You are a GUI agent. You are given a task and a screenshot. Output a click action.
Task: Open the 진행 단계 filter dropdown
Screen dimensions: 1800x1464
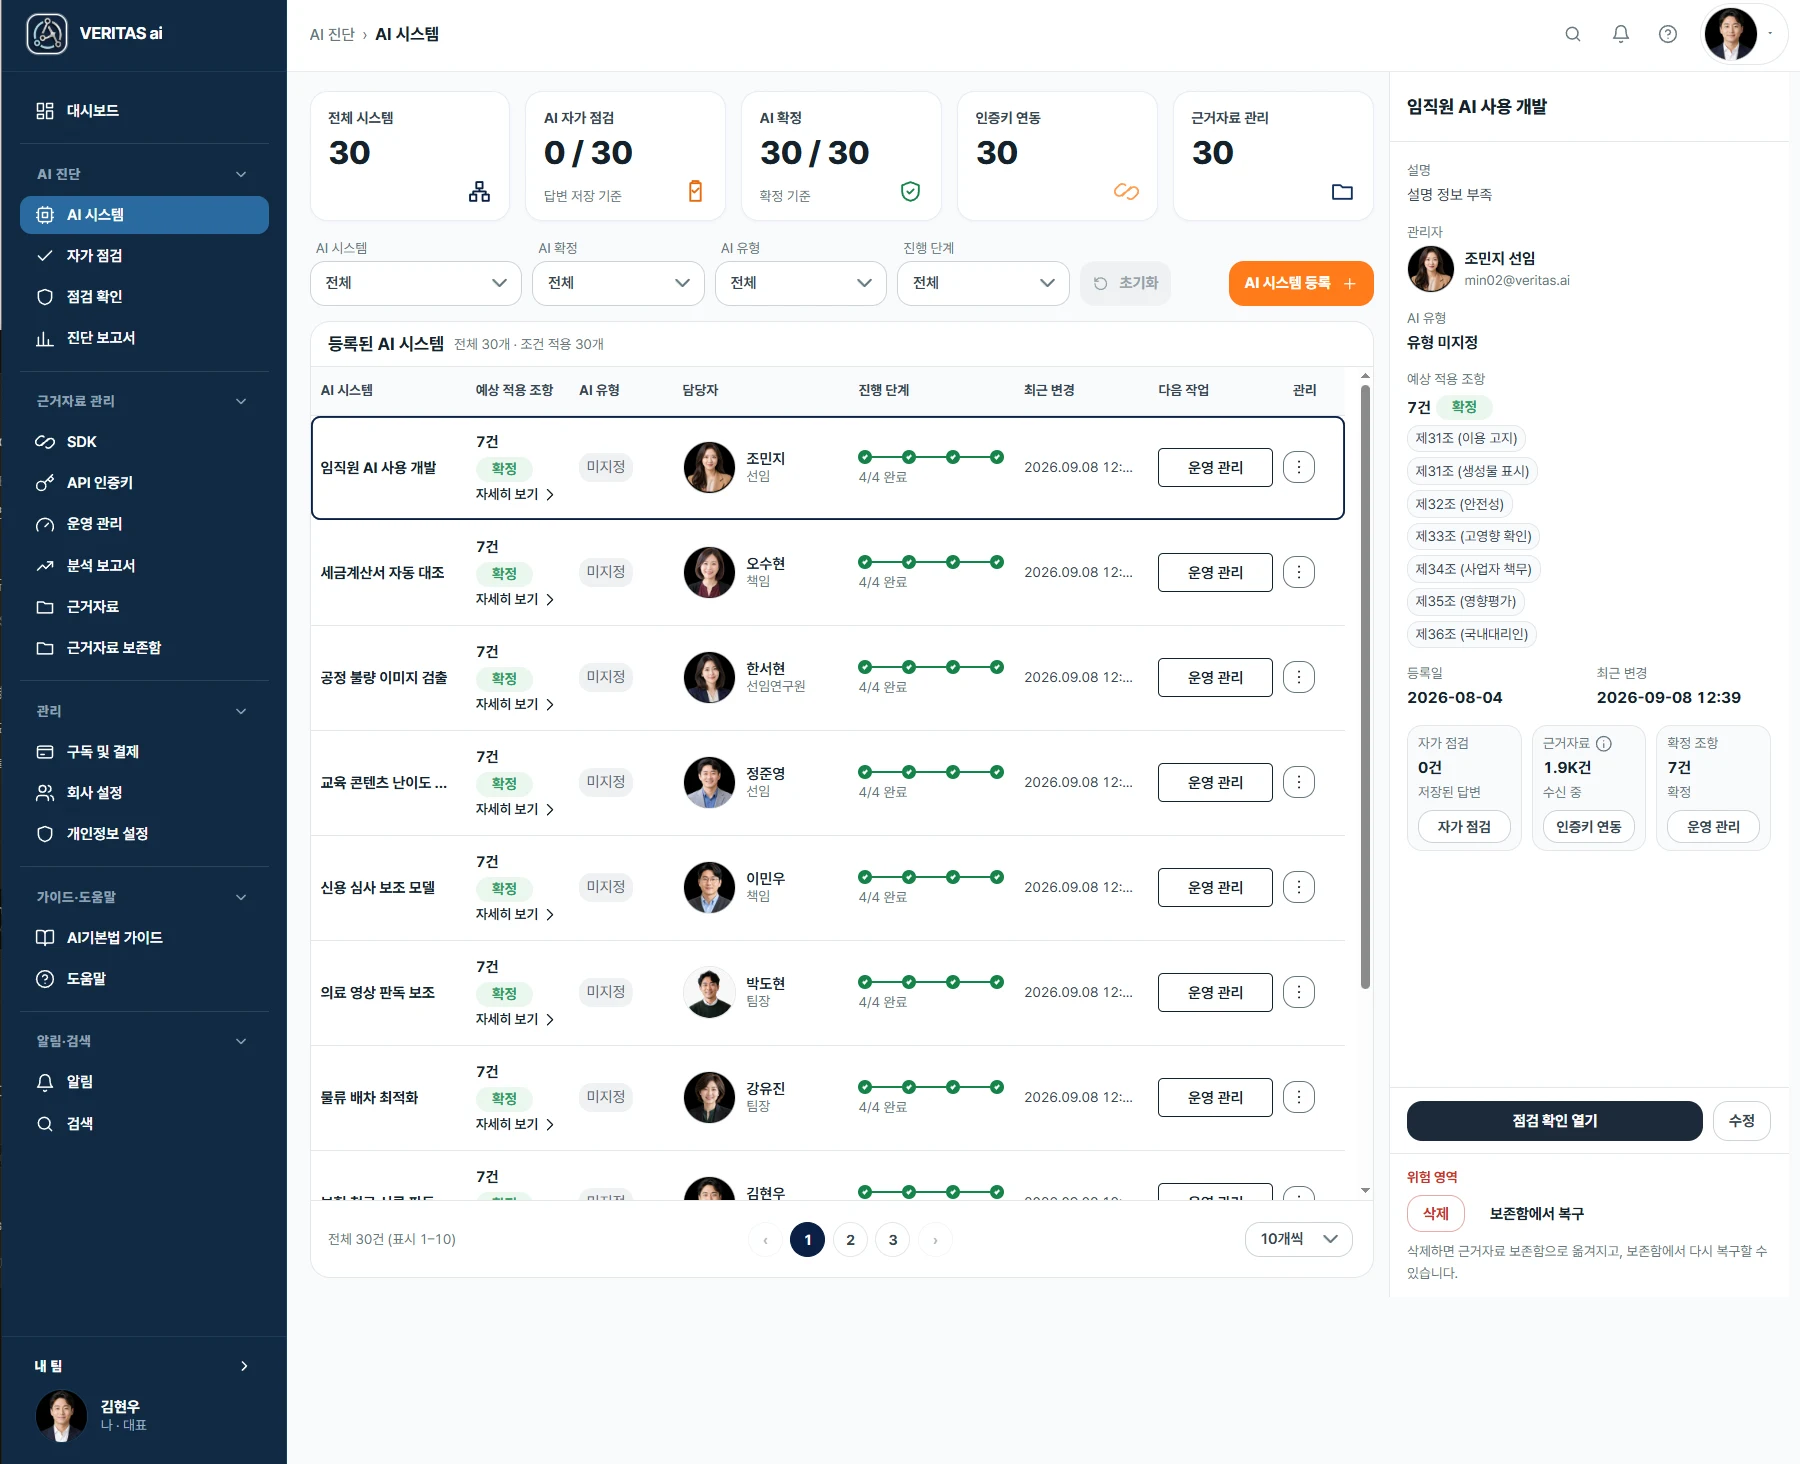tap(983, 283)
